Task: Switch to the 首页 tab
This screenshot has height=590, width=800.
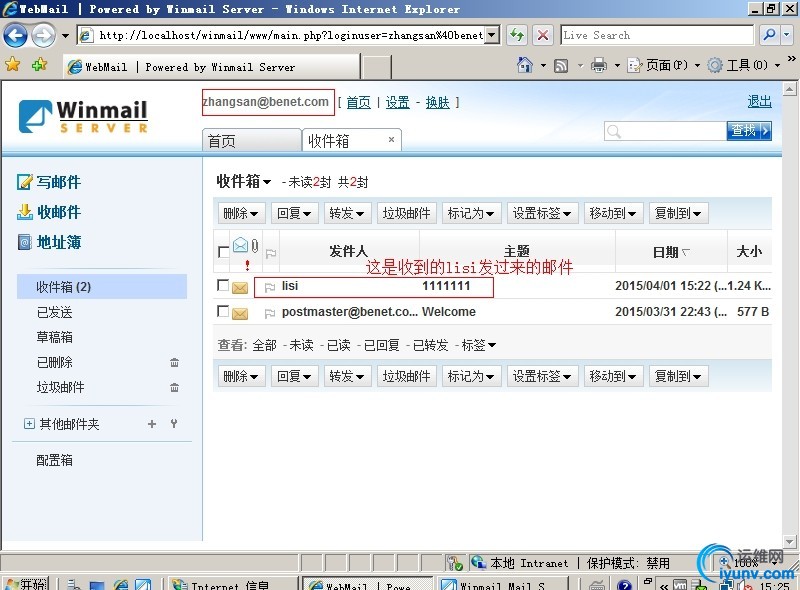Action: click(x=252, y=140)
